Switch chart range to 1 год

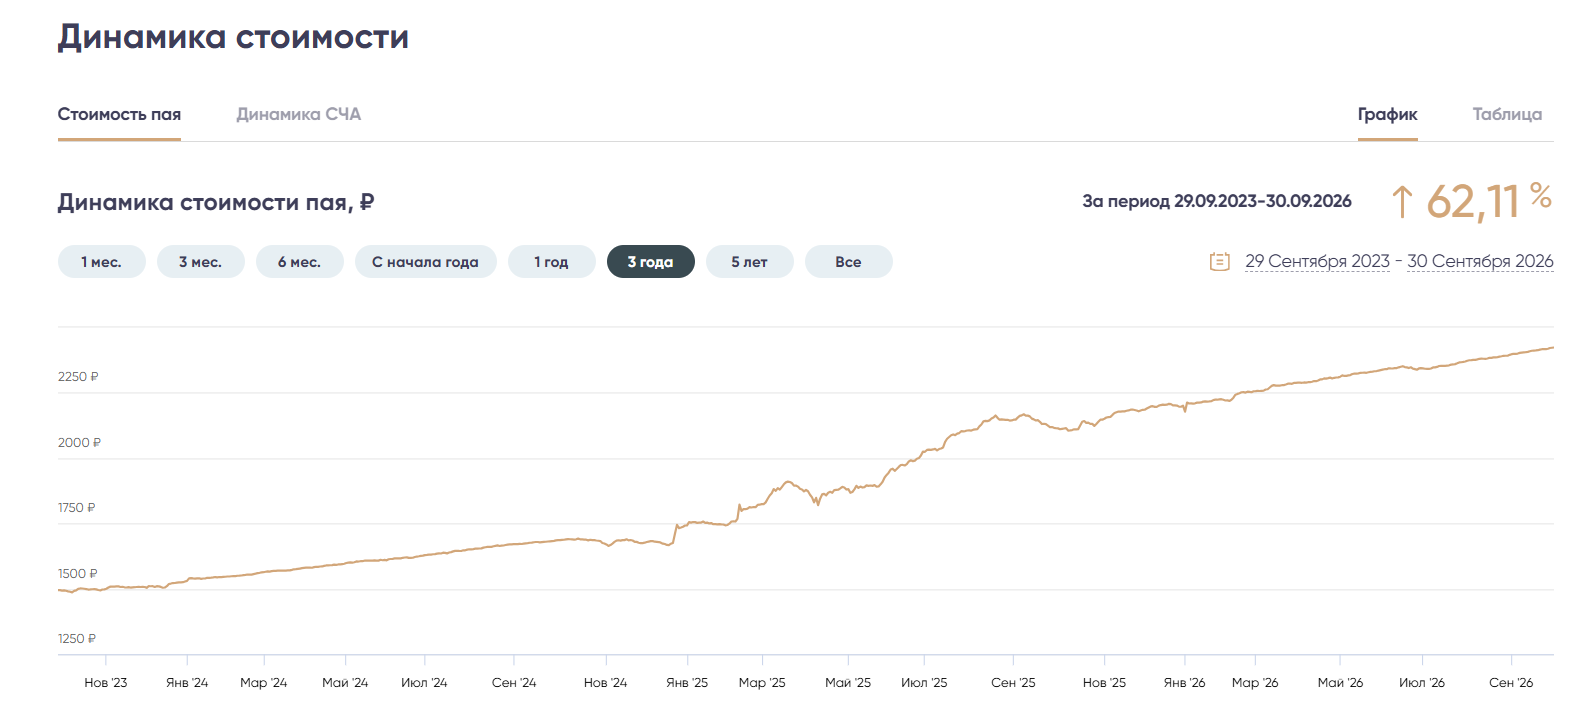tap(552, 262)
